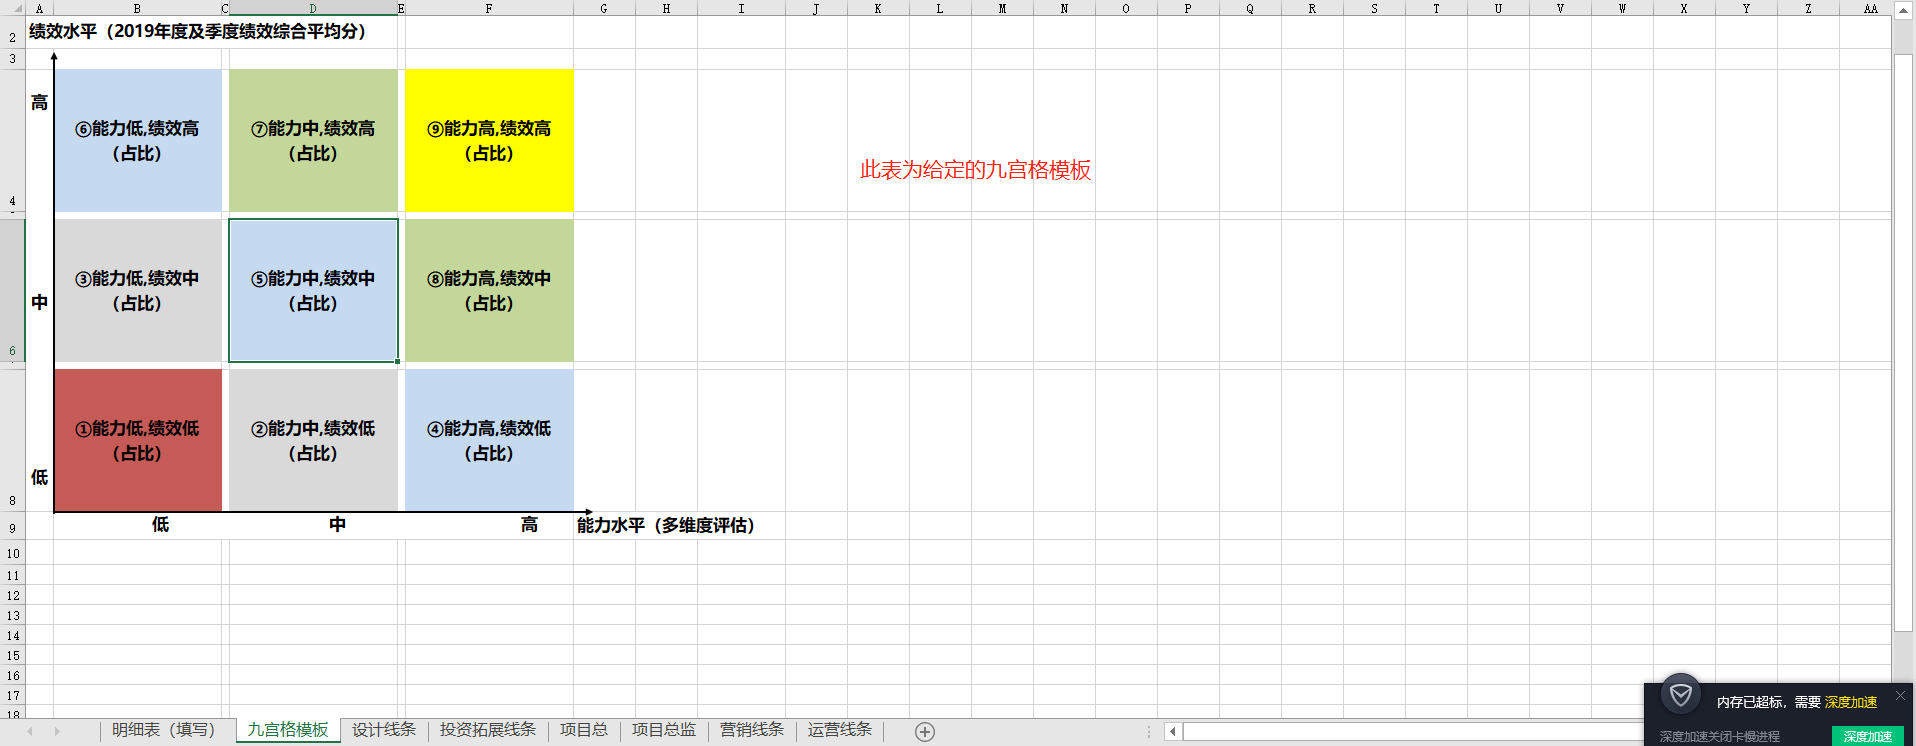Switch to the 项目总监 sheet tab
The height and width of the screenshot is (746, 1916).
click(x=664, y=730)
